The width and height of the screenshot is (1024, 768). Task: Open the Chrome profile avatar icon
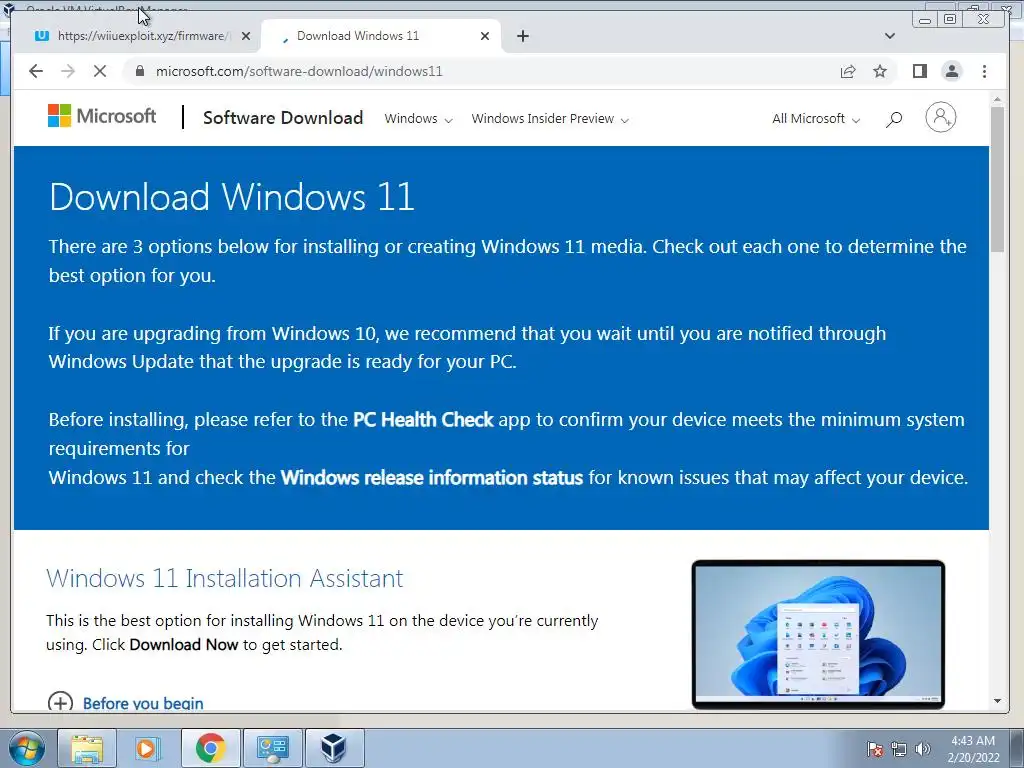click(x=952, y=71)
